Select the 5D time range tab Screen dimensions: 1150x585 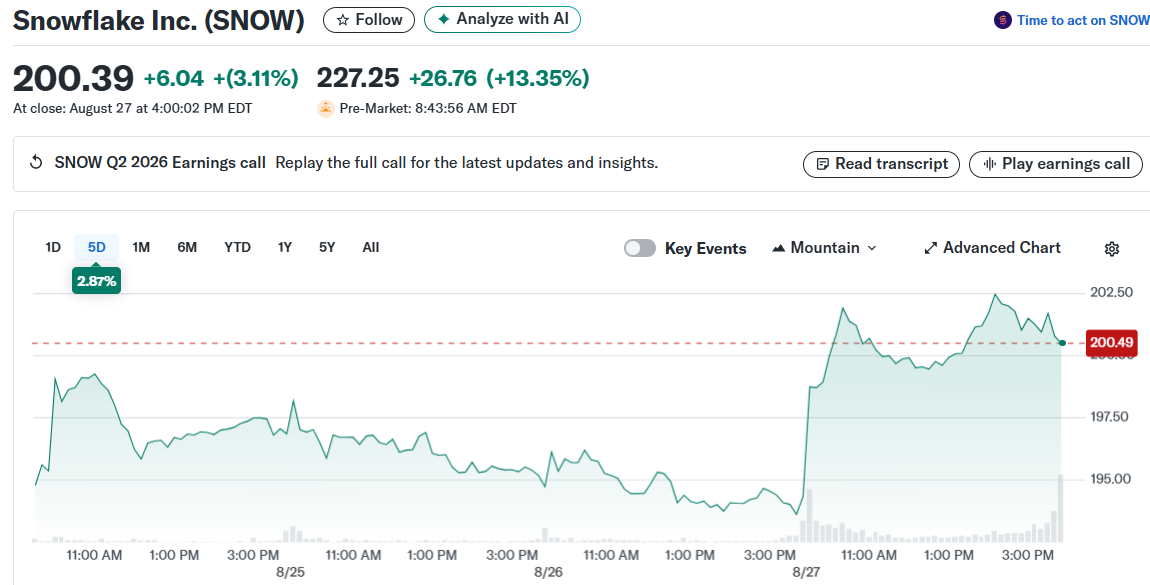tap(97, 248)
